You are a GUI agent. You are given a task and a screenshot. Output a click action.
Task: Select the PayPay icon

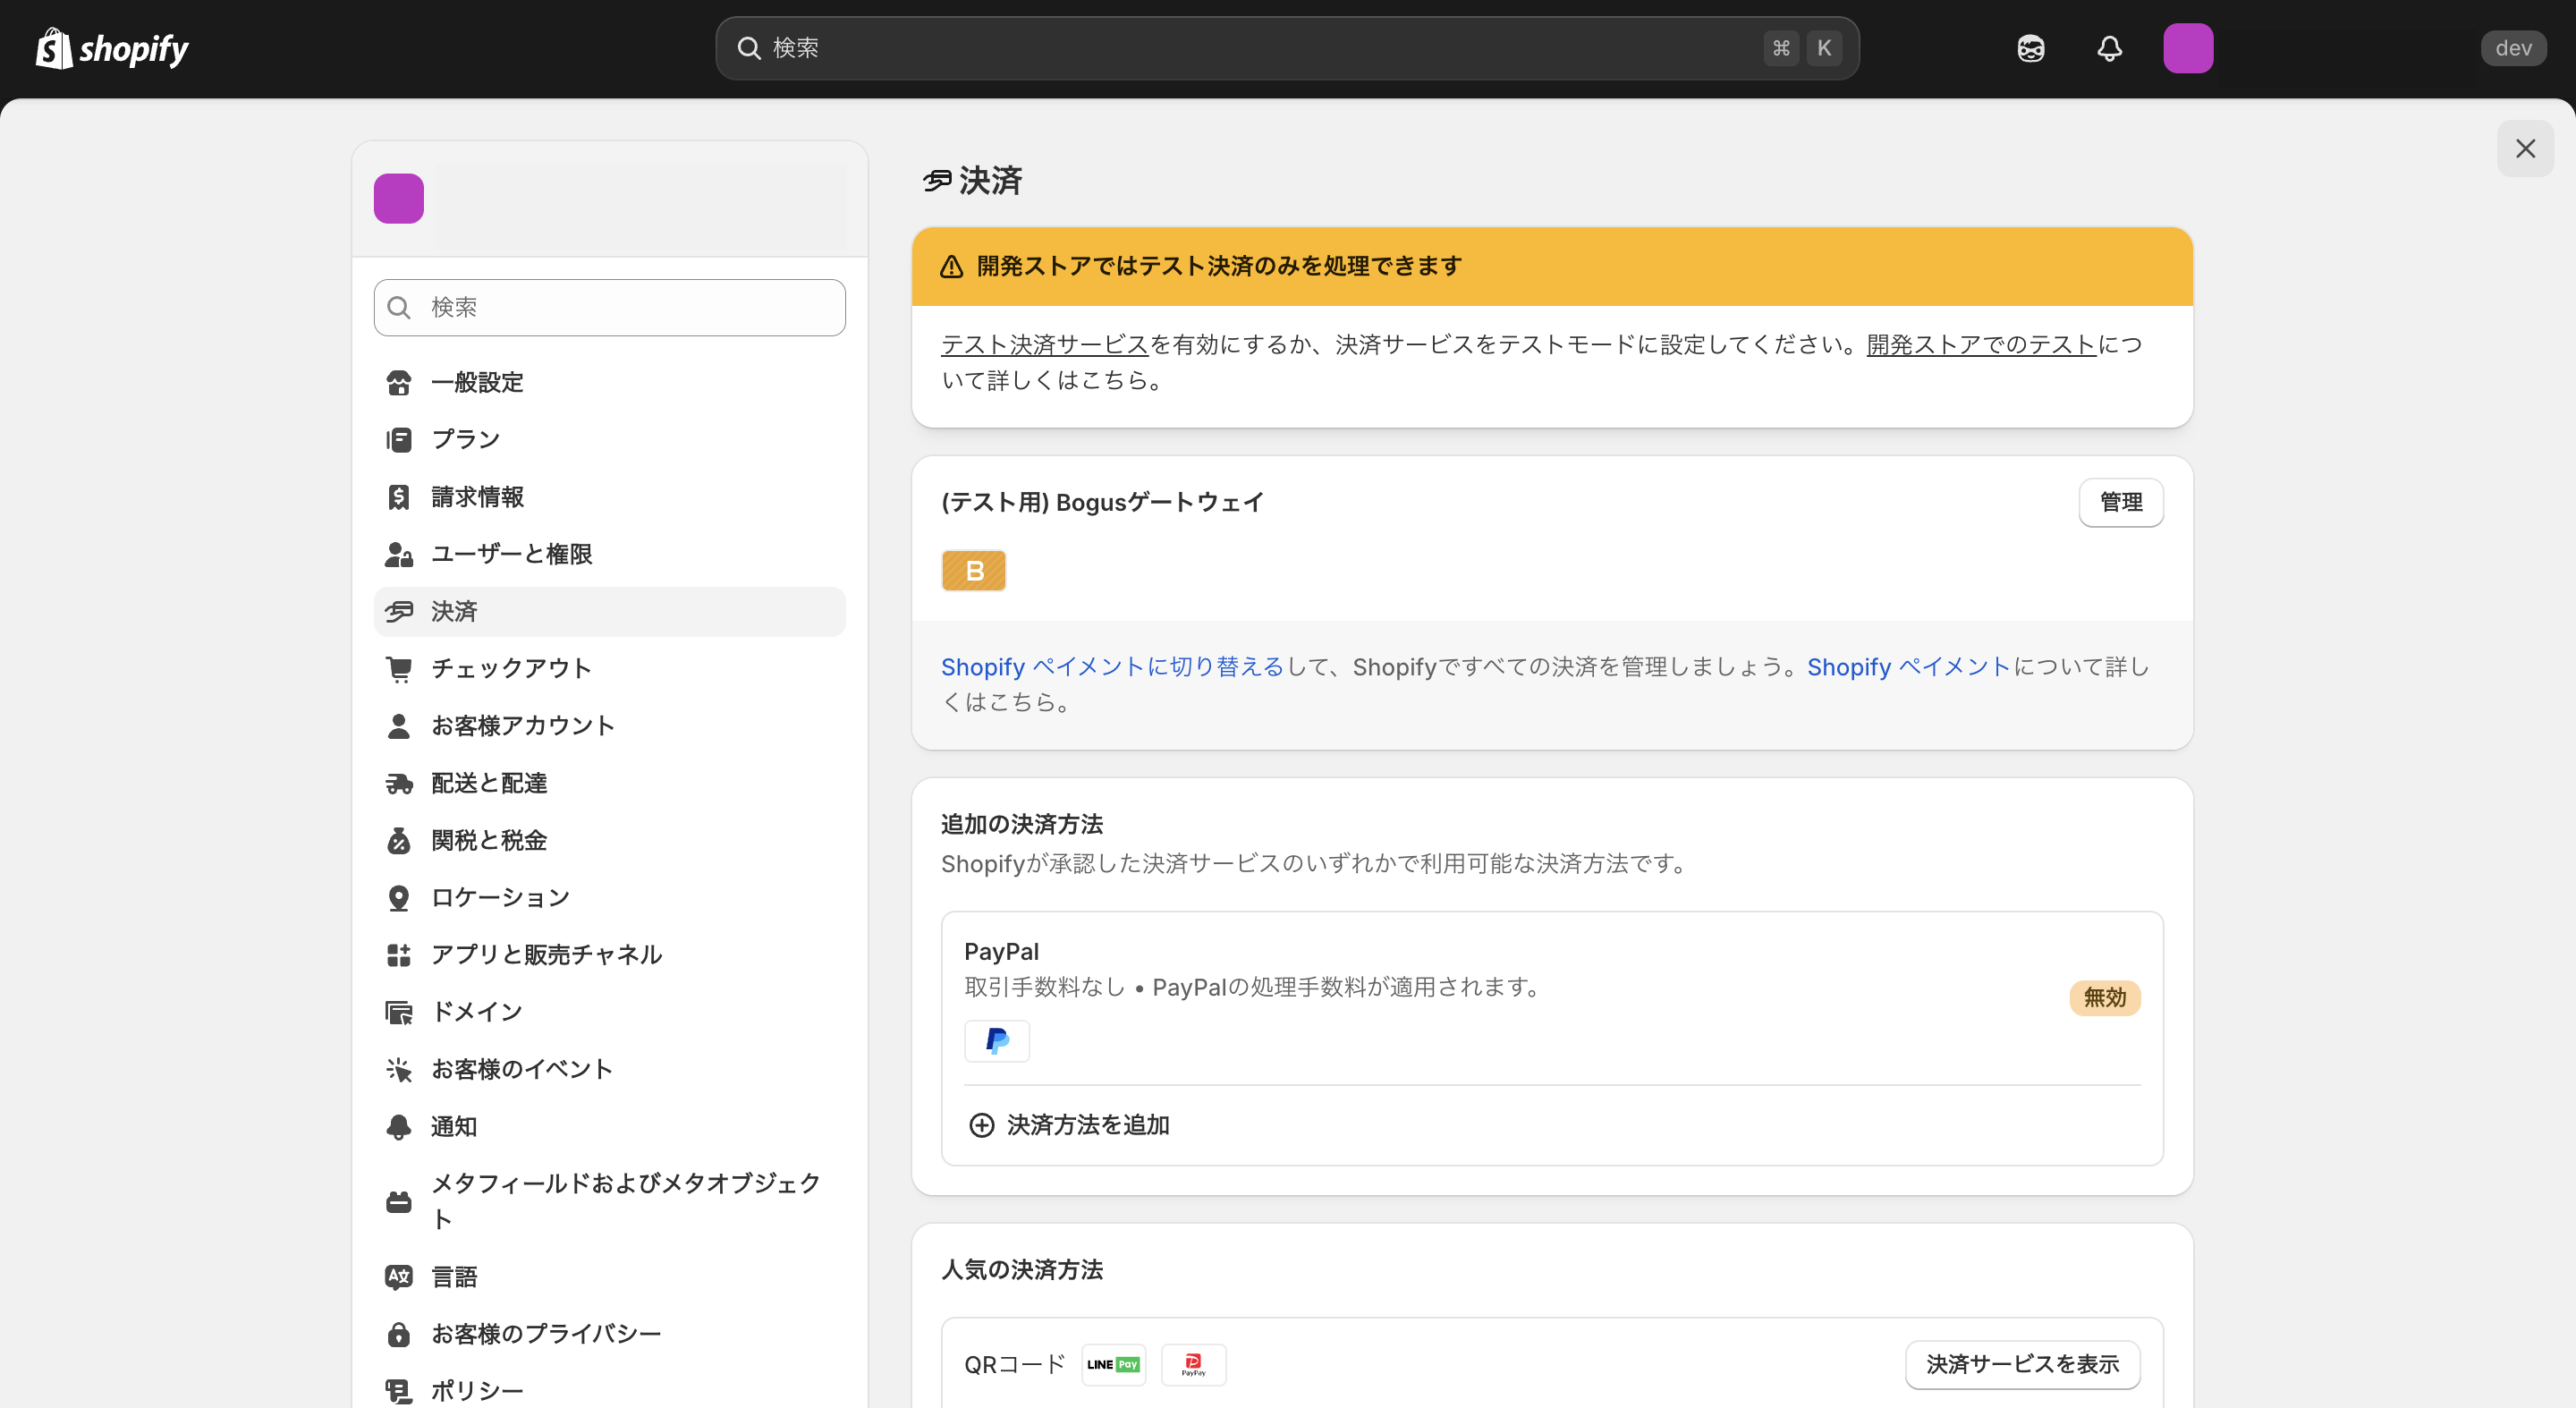[1192, 1364]
